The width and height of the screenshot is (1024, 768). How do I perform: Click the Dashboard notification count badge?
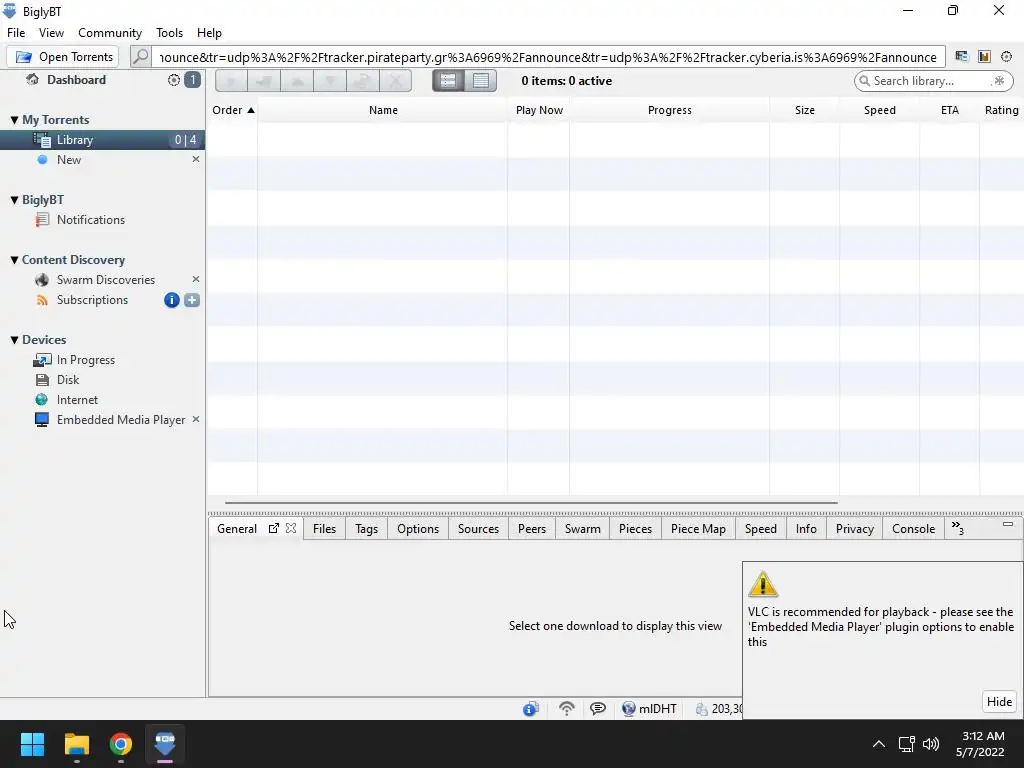pyautogui.click(x=193, y=80)
